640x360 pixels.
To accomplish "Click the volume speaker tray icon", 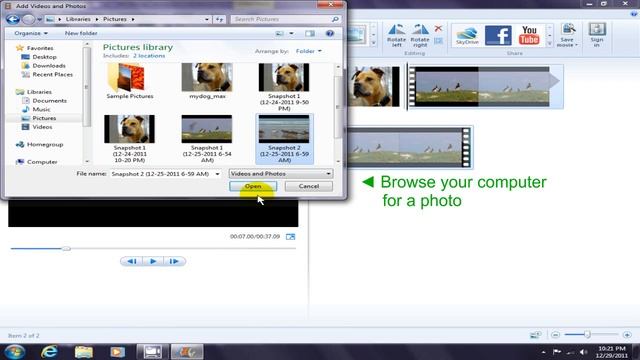I will click(x=583, y=352).
